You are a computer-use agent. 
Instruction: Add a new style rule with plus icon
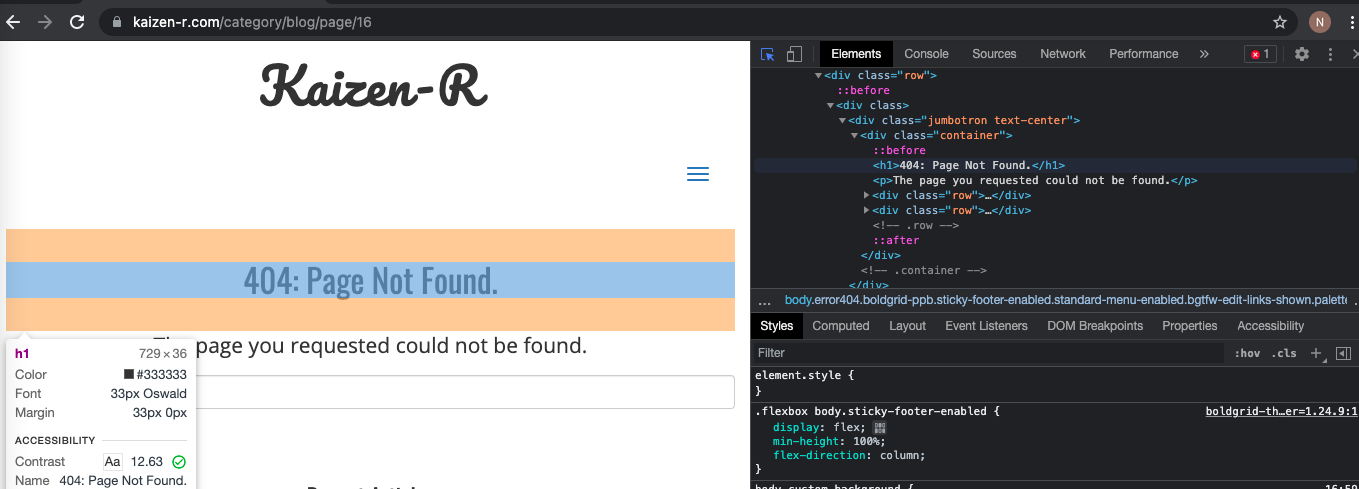1316,353
